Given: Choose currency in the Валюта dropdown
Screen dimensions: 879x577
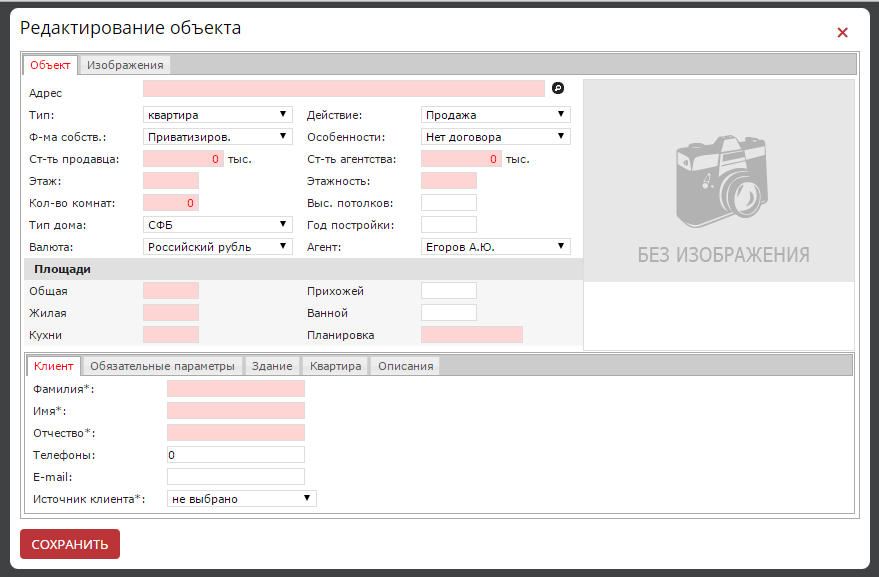Looking at the screenshot, I should 217,247.
